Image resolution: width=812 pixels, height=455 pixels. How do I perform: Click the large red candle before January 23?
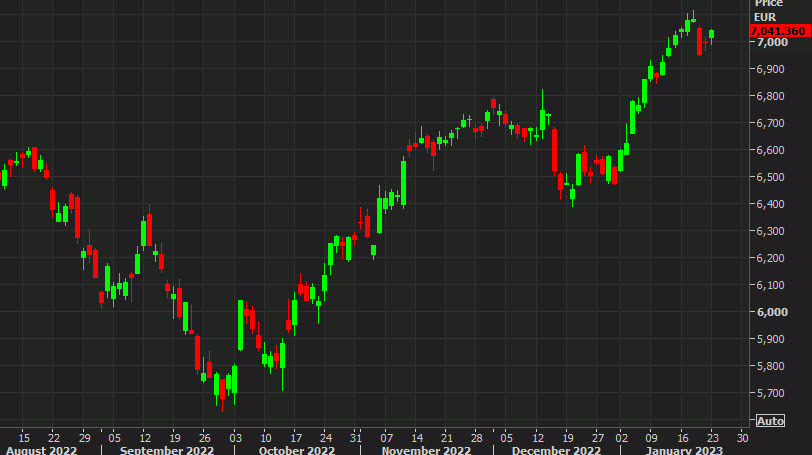click(700, 41)
